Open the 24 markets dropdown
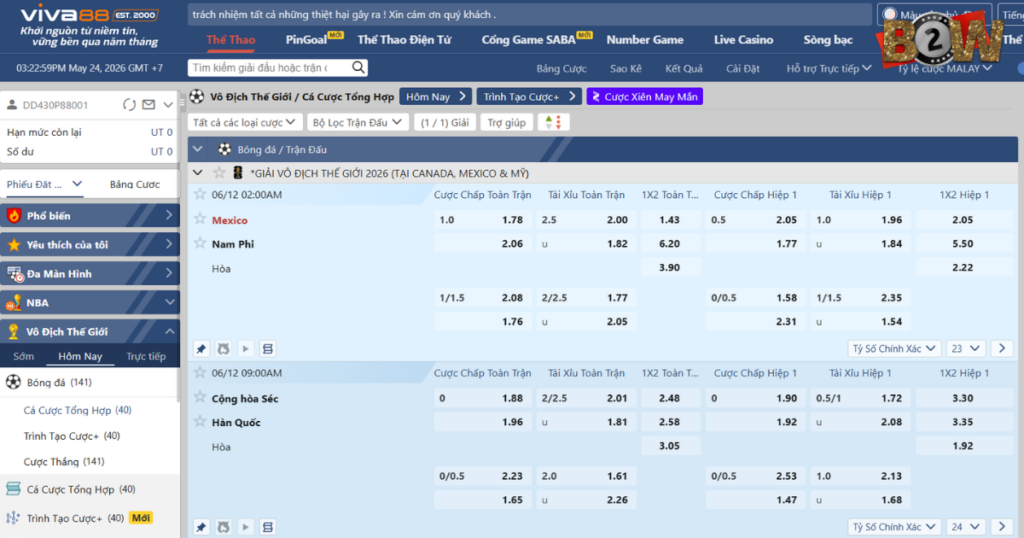 tap(965, 527)
